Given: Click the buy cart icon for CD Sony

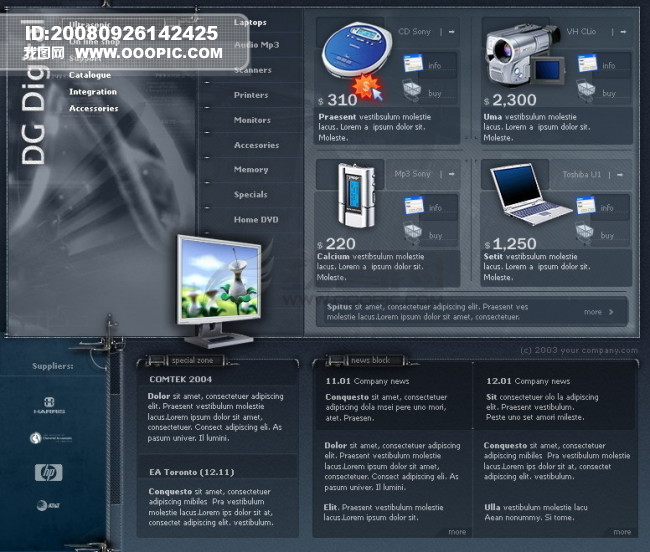Looking at the screenshot, I should [x=412, y=91].
